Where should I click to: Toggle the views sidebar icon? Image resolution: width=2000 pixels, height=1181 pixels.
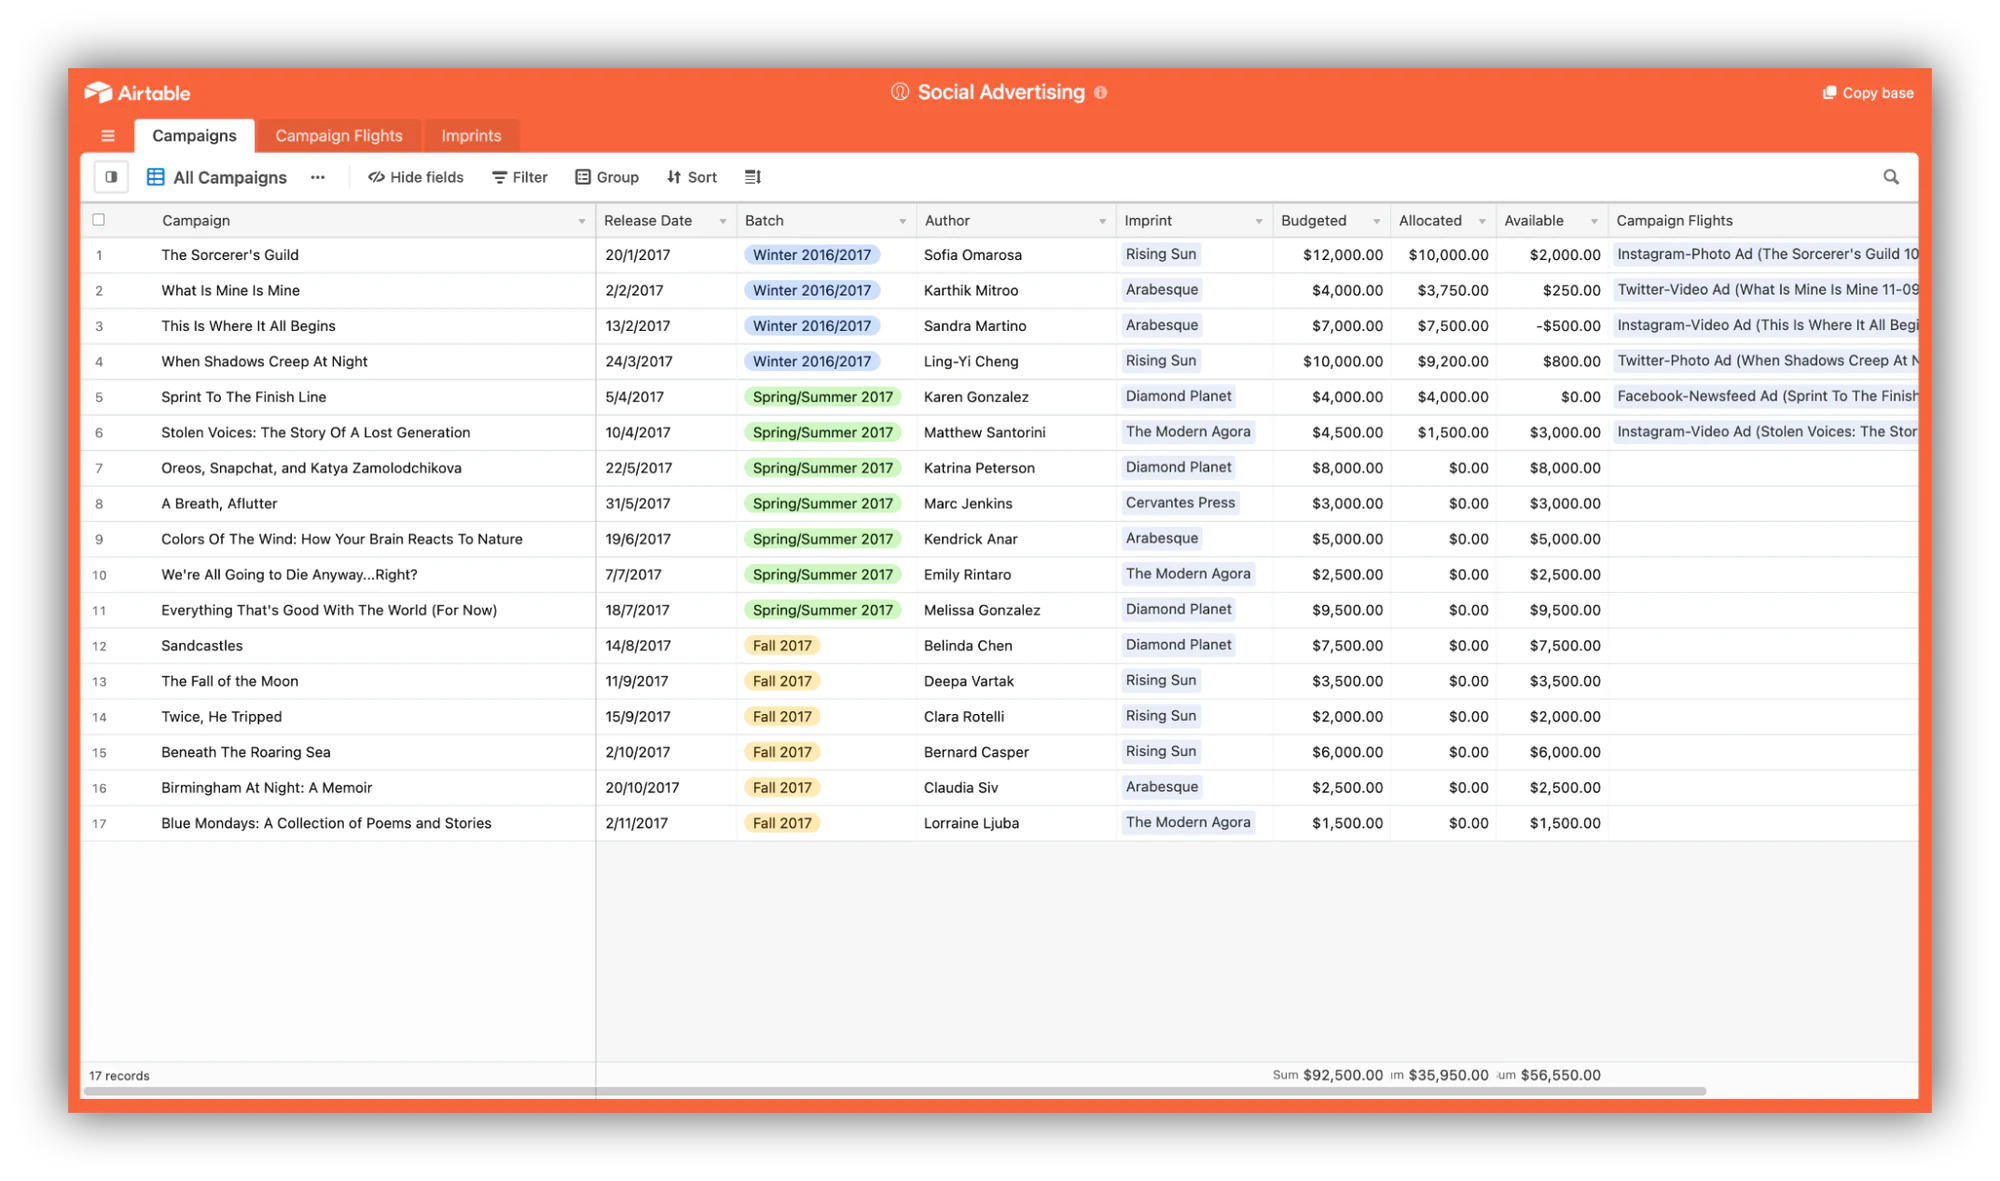(111, 177)
